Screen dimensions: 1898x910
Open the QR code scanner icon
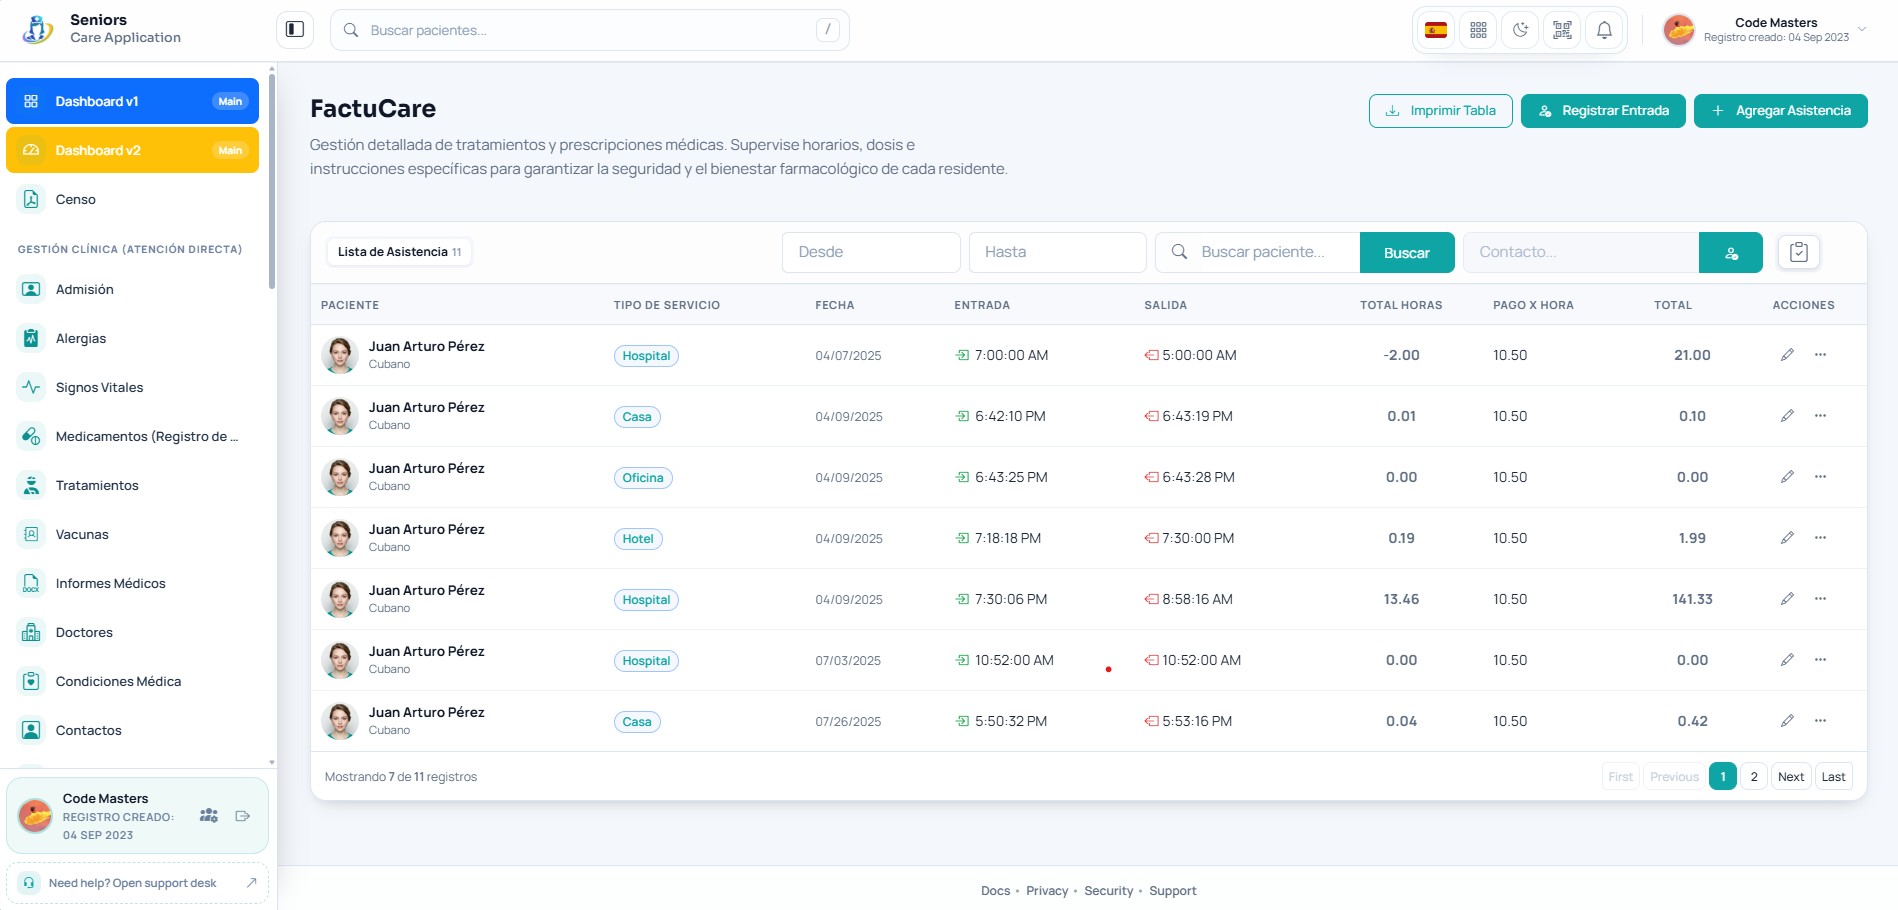(1562, 30)
